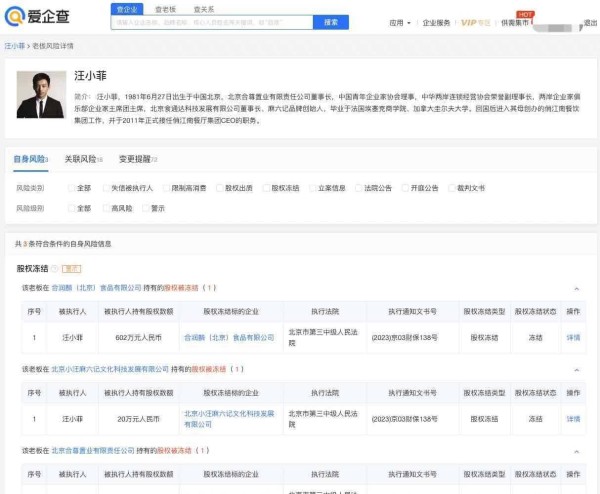
Task: Open 北京合尊置业有限责任公司 link in section header
Action: tap(93, 451)
